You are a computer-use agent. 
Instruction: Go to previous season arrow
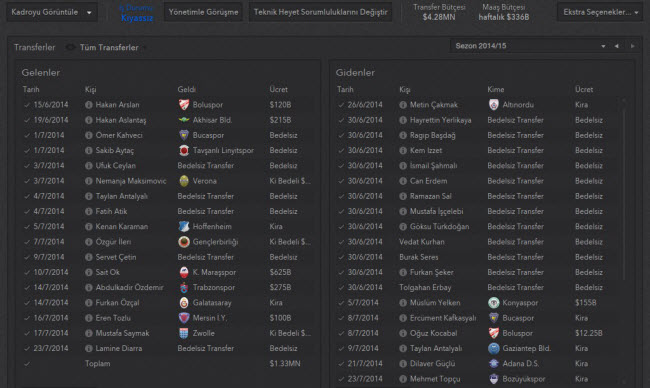pos(616,46)
